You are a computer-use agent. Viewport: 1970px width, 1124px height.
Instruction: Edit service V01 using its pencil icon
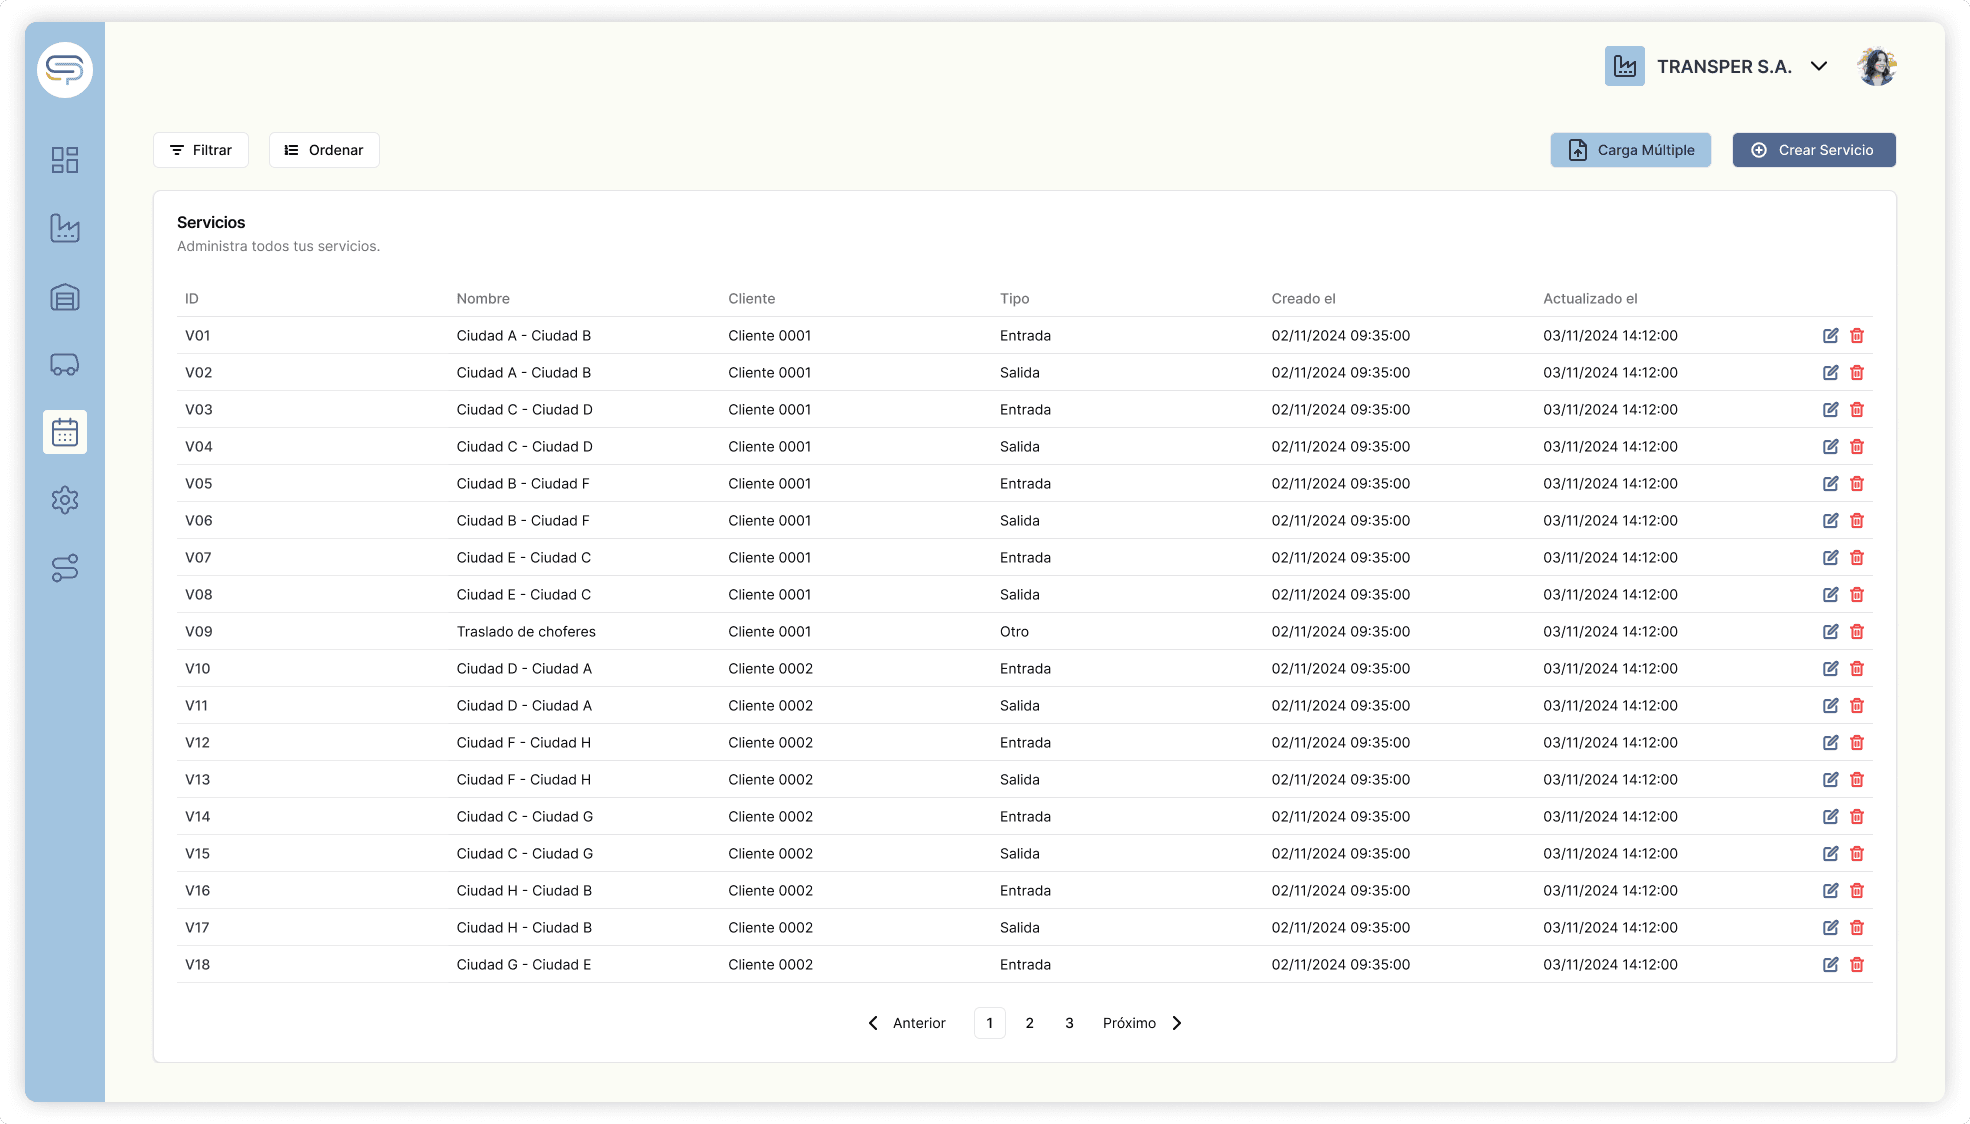point(1830,336)
